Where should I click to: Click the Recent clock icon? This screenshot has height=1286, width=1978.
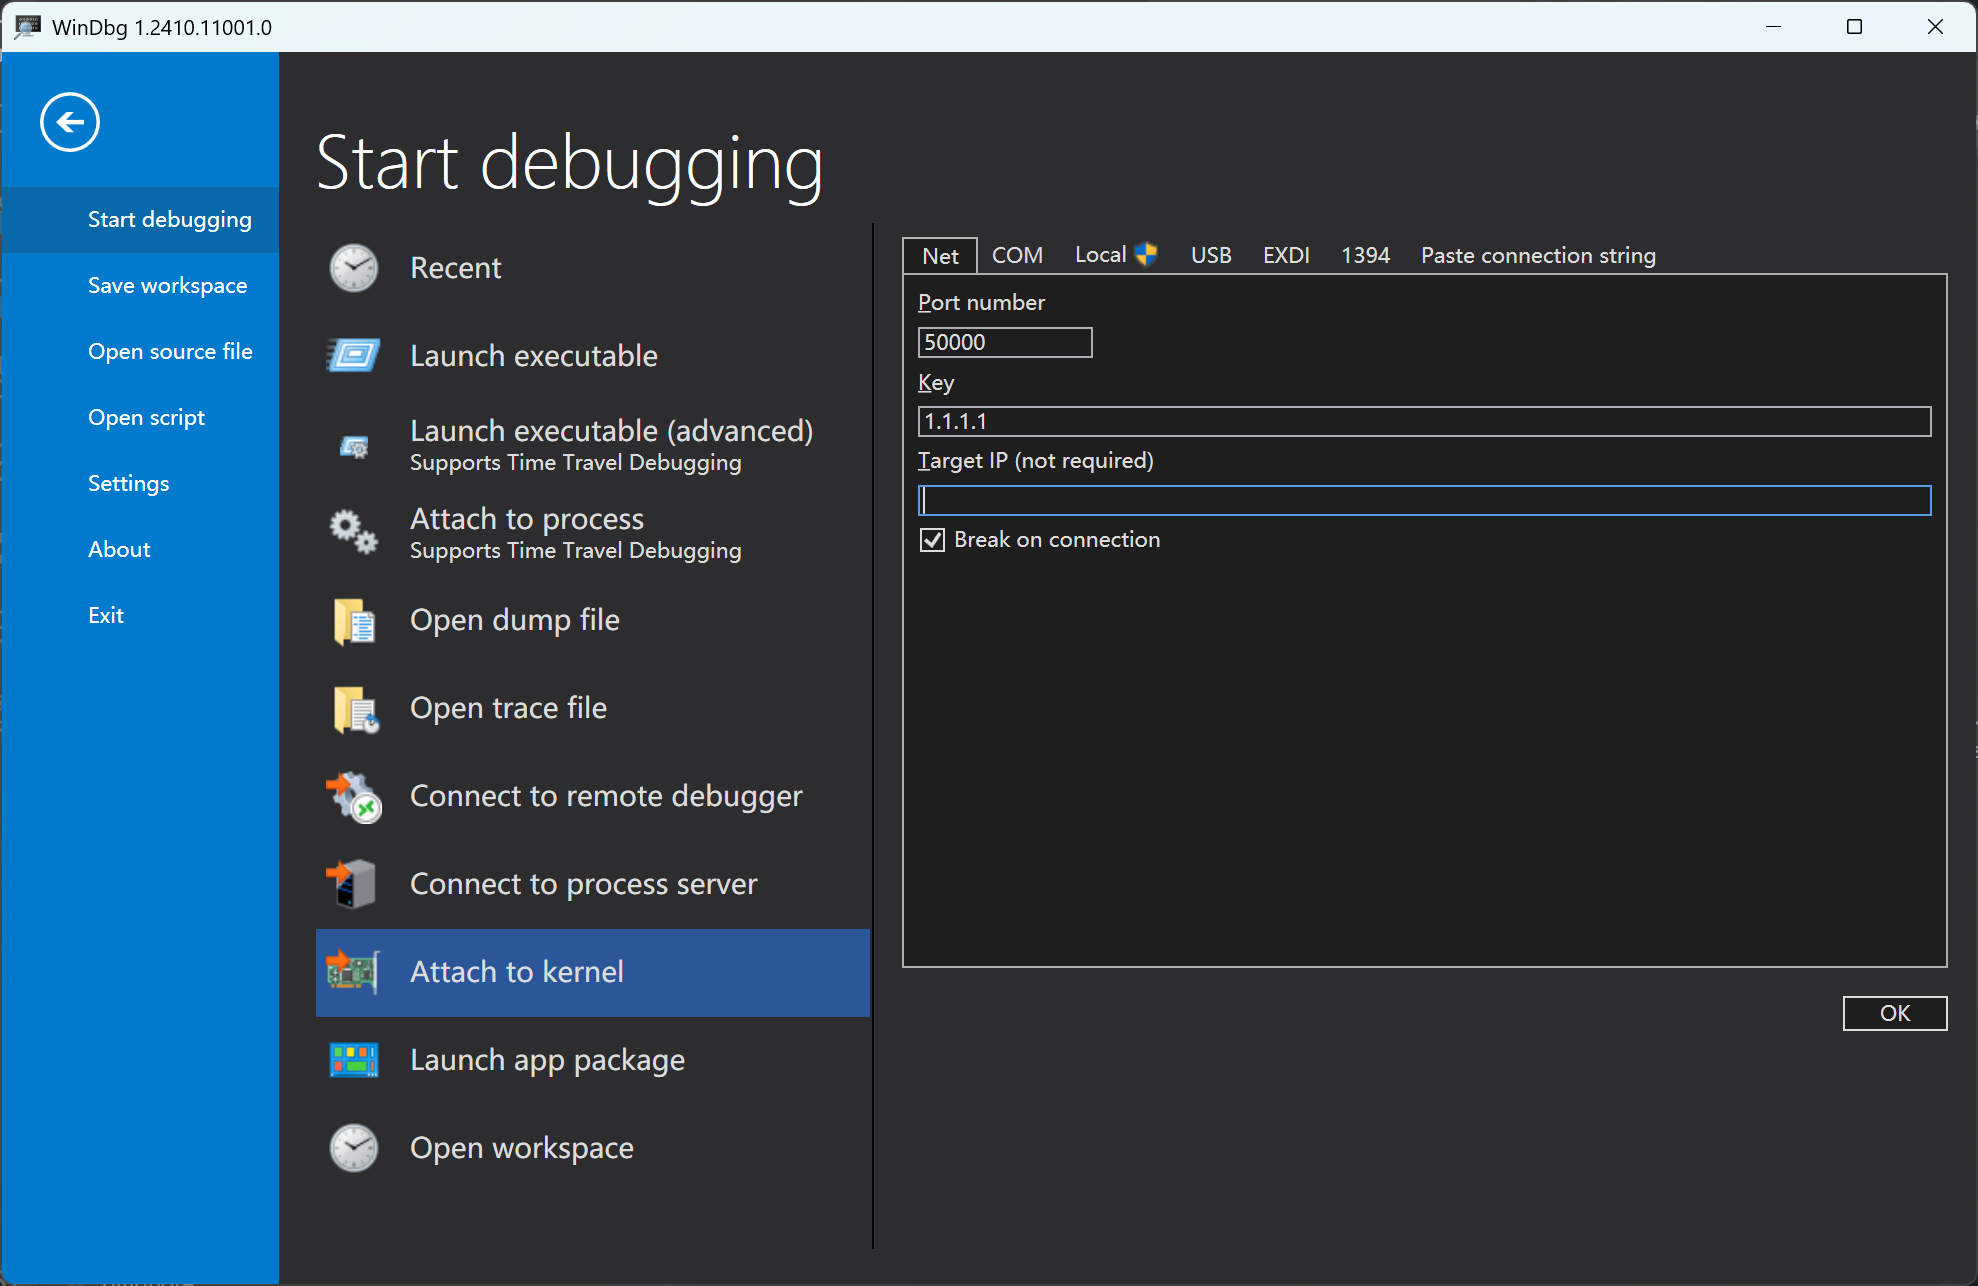tap(354, 268)
